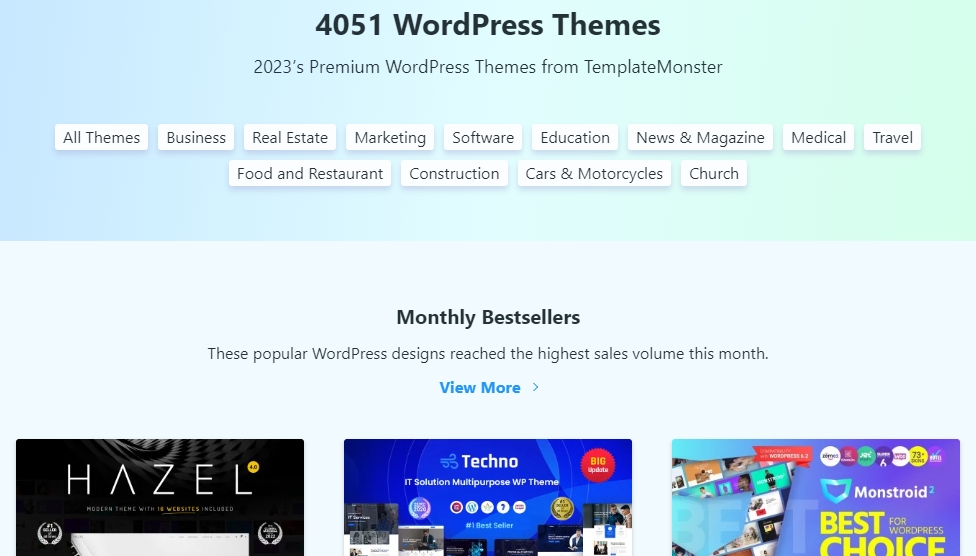
Task: Open Food and Restaurant themes
Action: (x=310, y=174)
